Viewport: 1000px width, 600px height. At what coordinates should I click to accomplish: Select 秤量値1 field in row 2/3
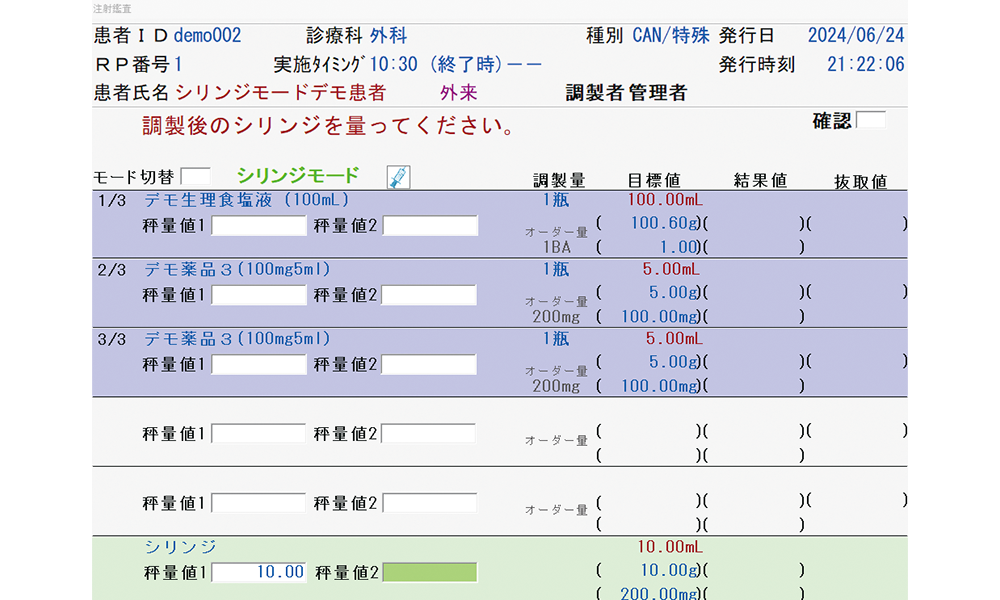pyautogui.click(x=259, y=295)
